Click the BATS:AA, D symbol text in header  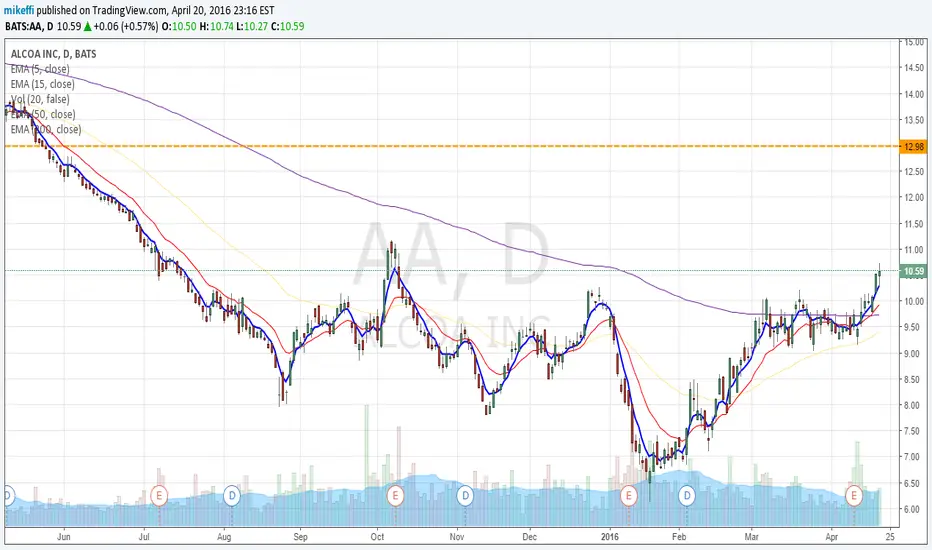tap(29, 26)
